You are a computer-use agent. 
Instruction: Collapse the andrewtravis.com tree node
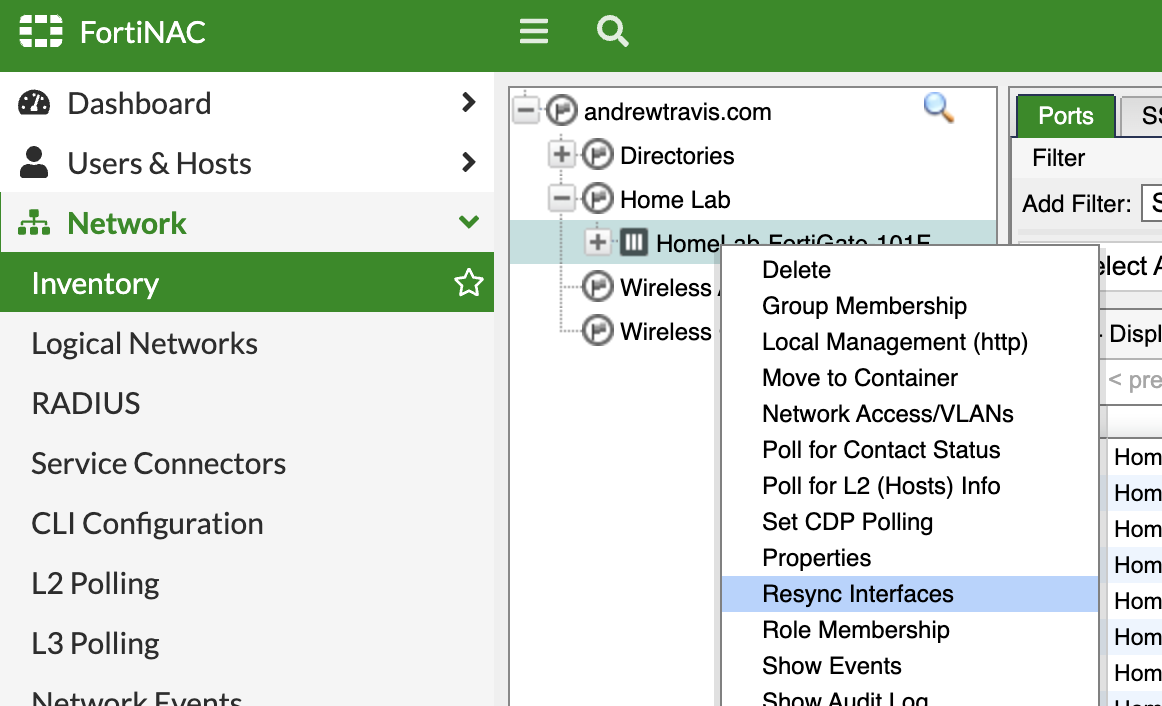pos(526,111)
